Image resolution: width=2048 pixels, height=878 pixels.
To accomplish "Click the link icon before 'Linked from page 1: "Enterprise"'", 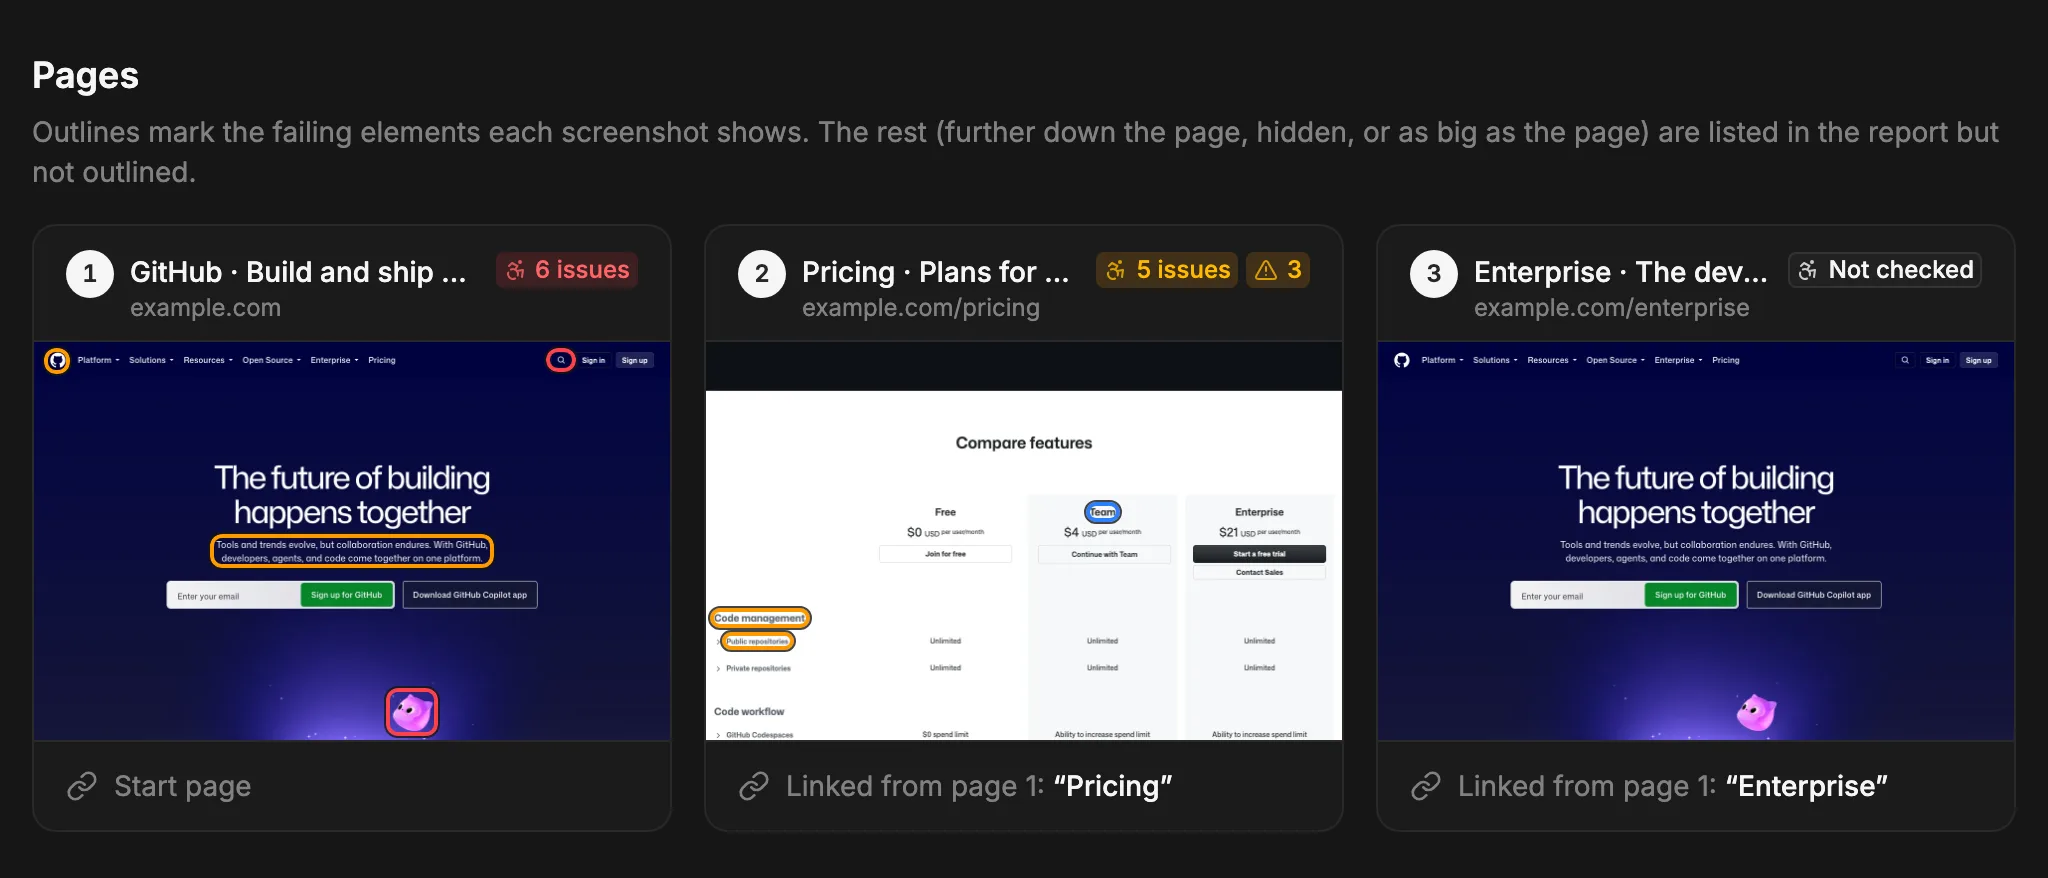I will [x=1426, y=787].
